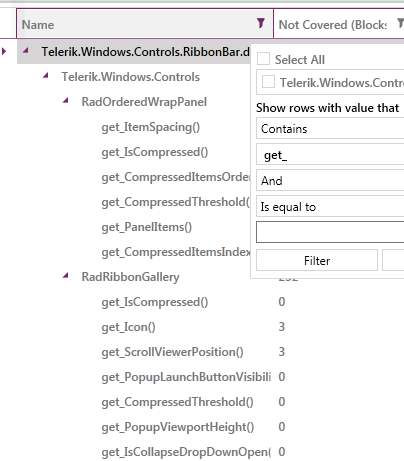Select the RadRibbonGallery row
The height and width of the screenshot is (461, 404).
point(131,277)
